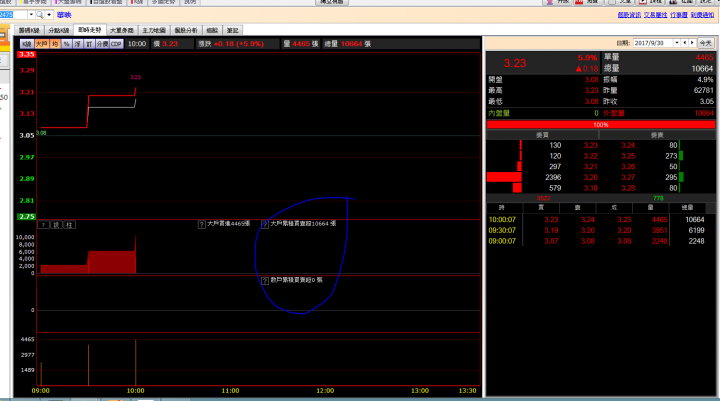Click the 委賣 header in order book
This screenshot has width=720, height=401.
tap(657, 135)
